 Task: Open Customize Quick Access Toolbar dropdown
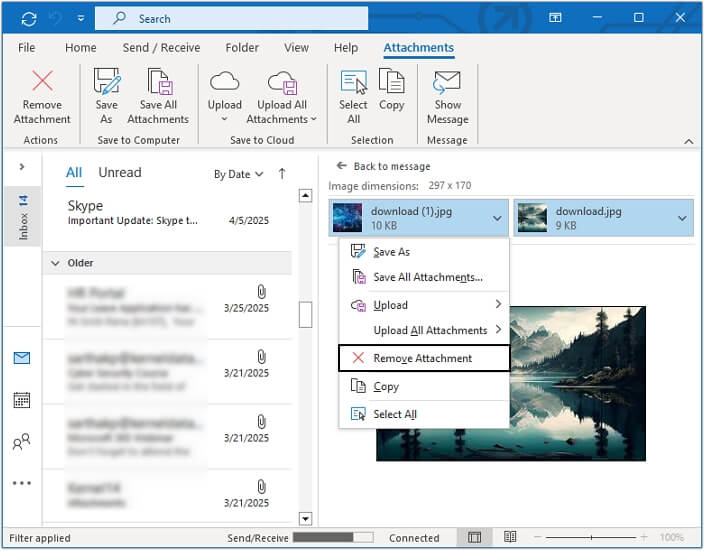coord(81,18)
